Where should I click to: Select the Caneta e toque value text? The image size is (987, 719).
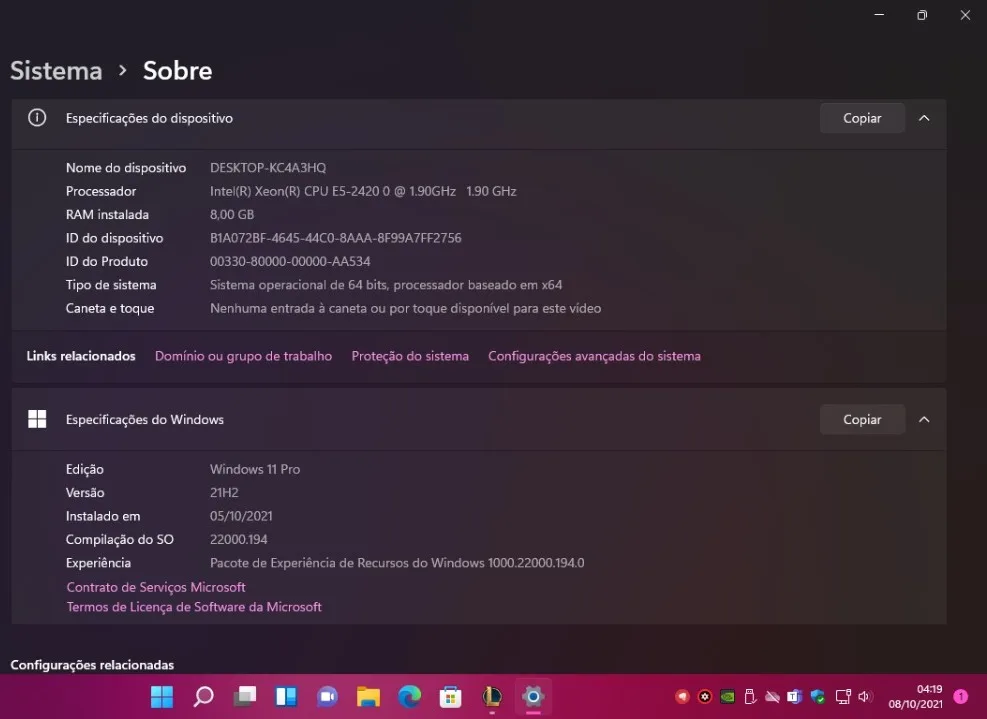pyautogui.click(x=405, y=309)
